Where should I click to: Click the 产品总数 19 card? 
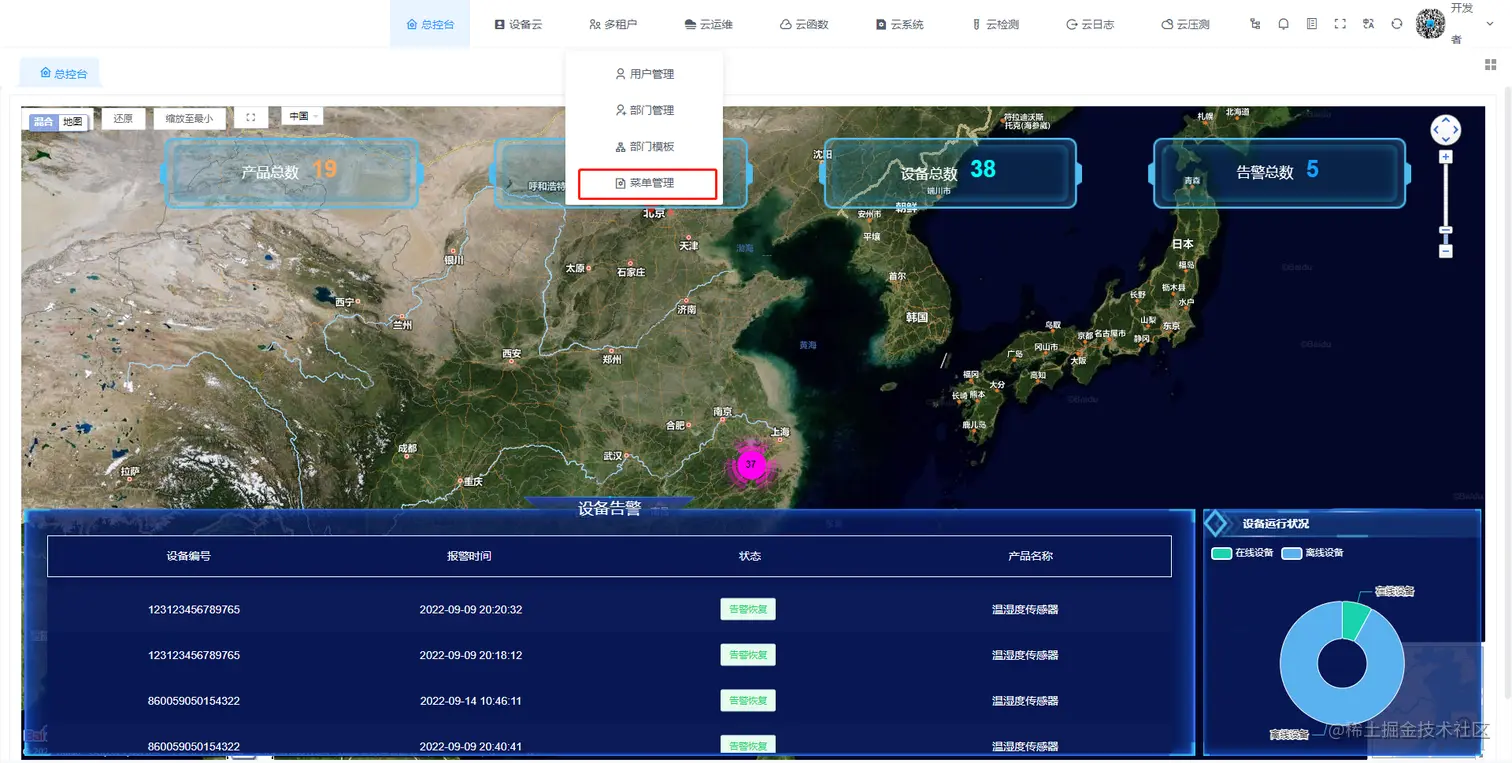coord(290,172)
